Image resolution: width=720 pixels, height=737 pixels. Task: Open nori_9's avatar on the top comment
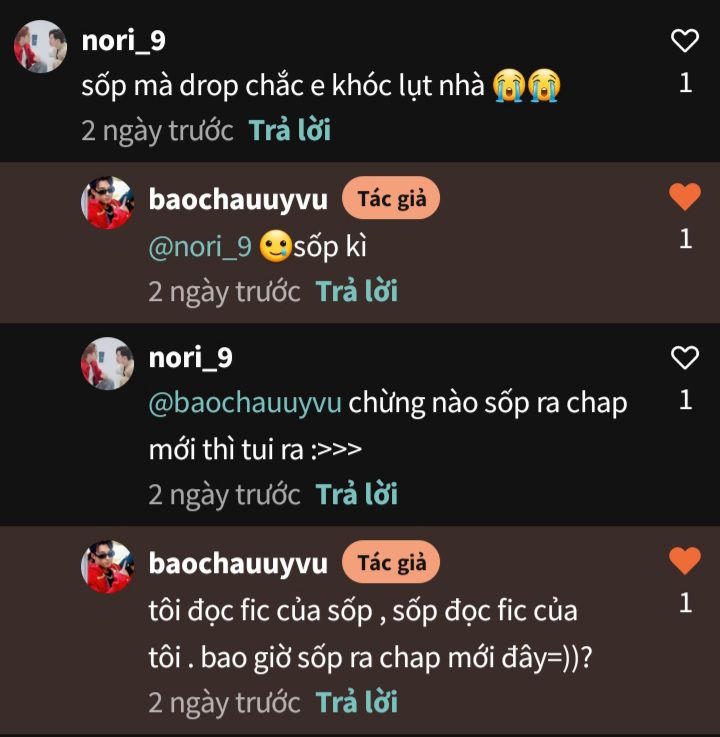(x=40, y=46)
